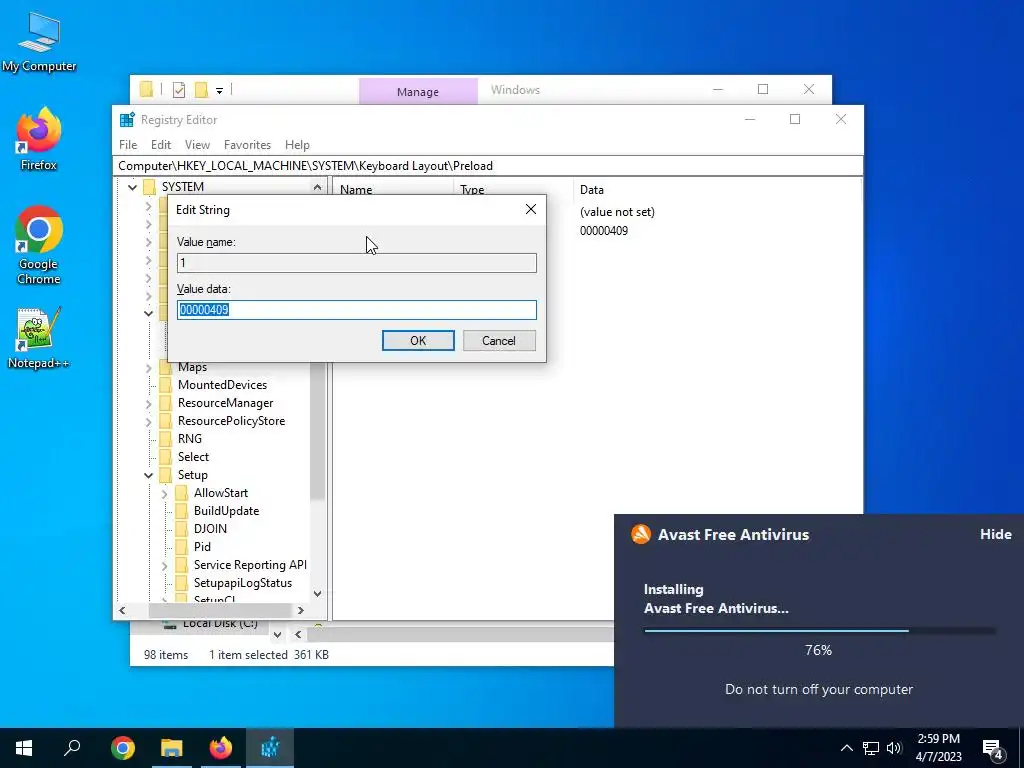Open the View menu in Registry Editor
Screen dimensions: 1024x768
point(197,145)
